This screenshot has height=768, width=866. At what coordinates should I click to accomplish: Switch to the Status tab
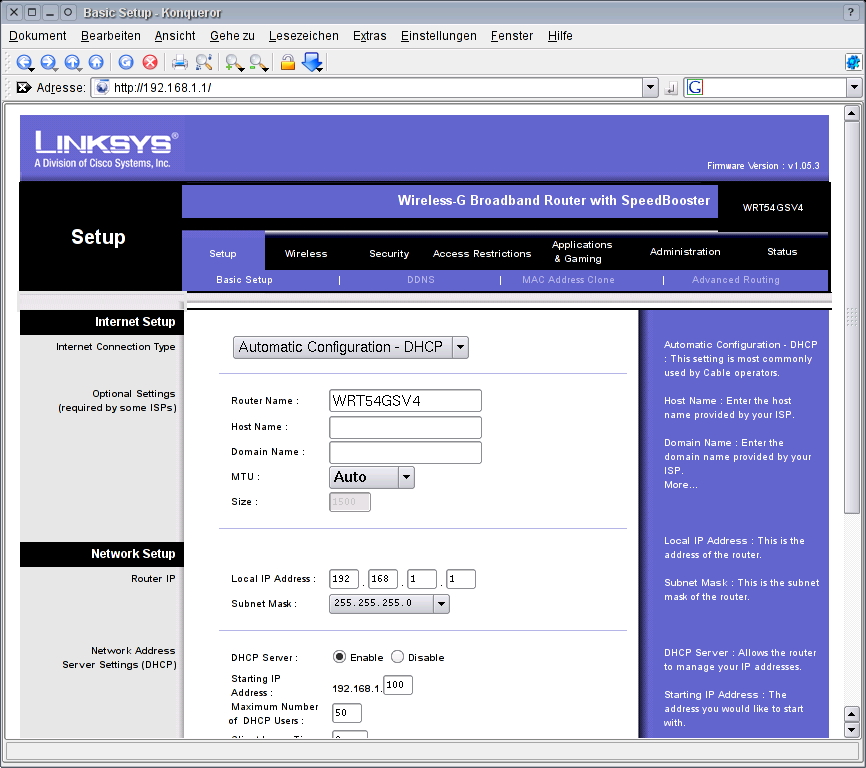coord(782,251)
